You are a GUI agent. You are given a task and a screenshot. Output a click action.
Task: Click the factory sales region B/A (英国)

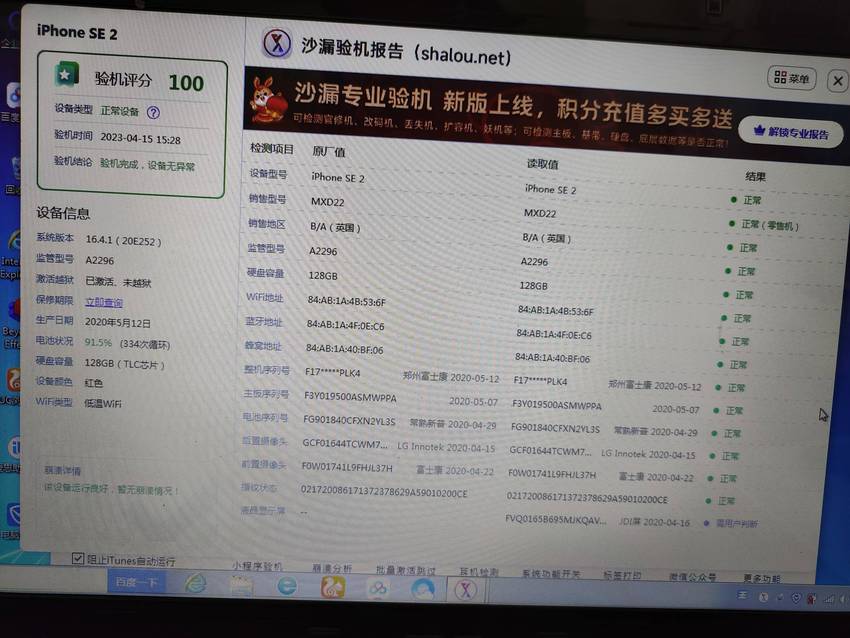(x=335, y=227)
